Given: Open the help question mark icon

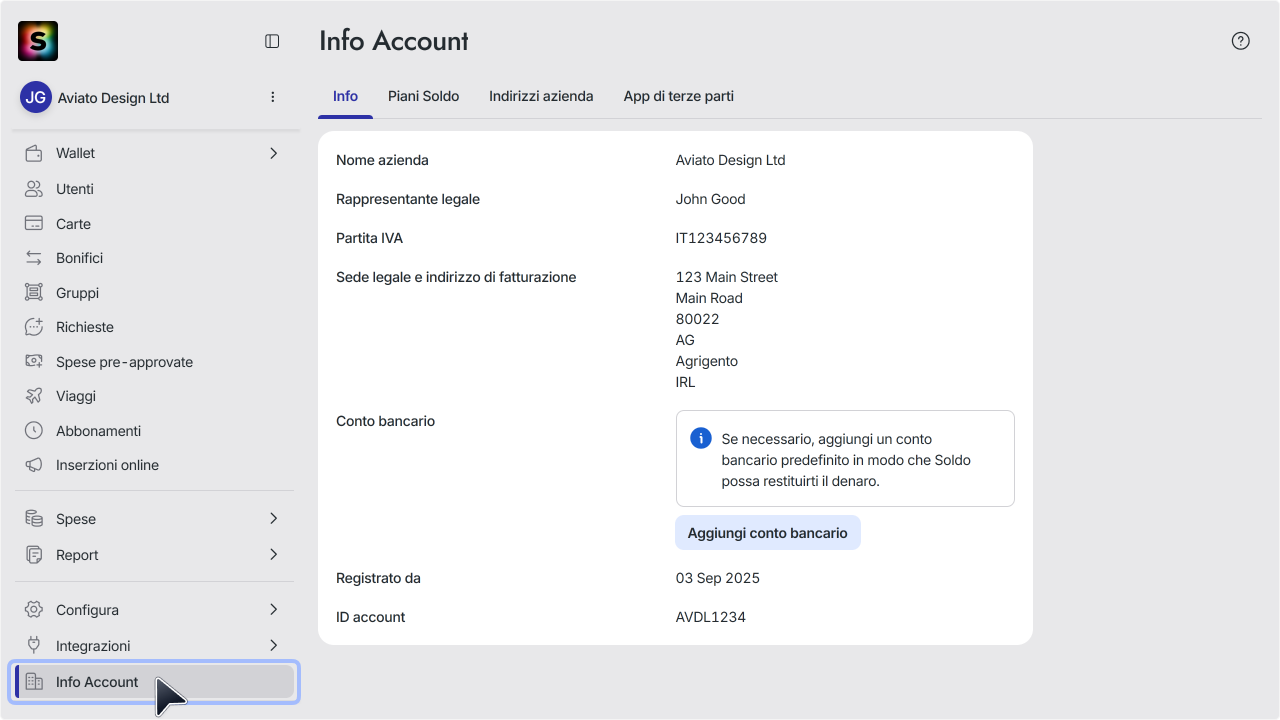Looking at the screenshot, I should [1241, 41].
